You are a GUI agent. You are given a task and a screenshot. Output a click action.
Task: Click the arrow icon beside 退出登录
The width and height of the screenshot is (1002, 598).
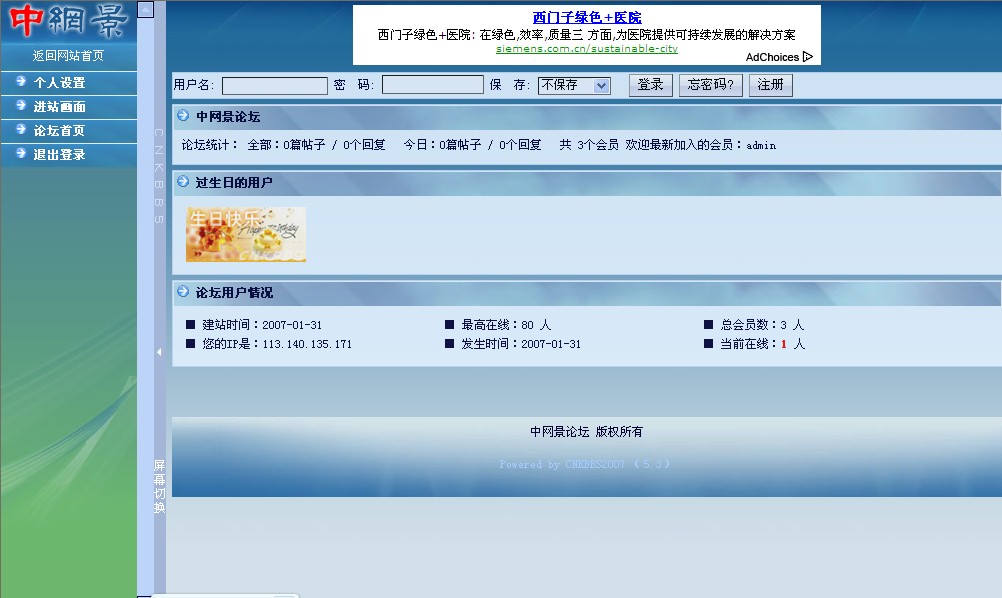21,153
